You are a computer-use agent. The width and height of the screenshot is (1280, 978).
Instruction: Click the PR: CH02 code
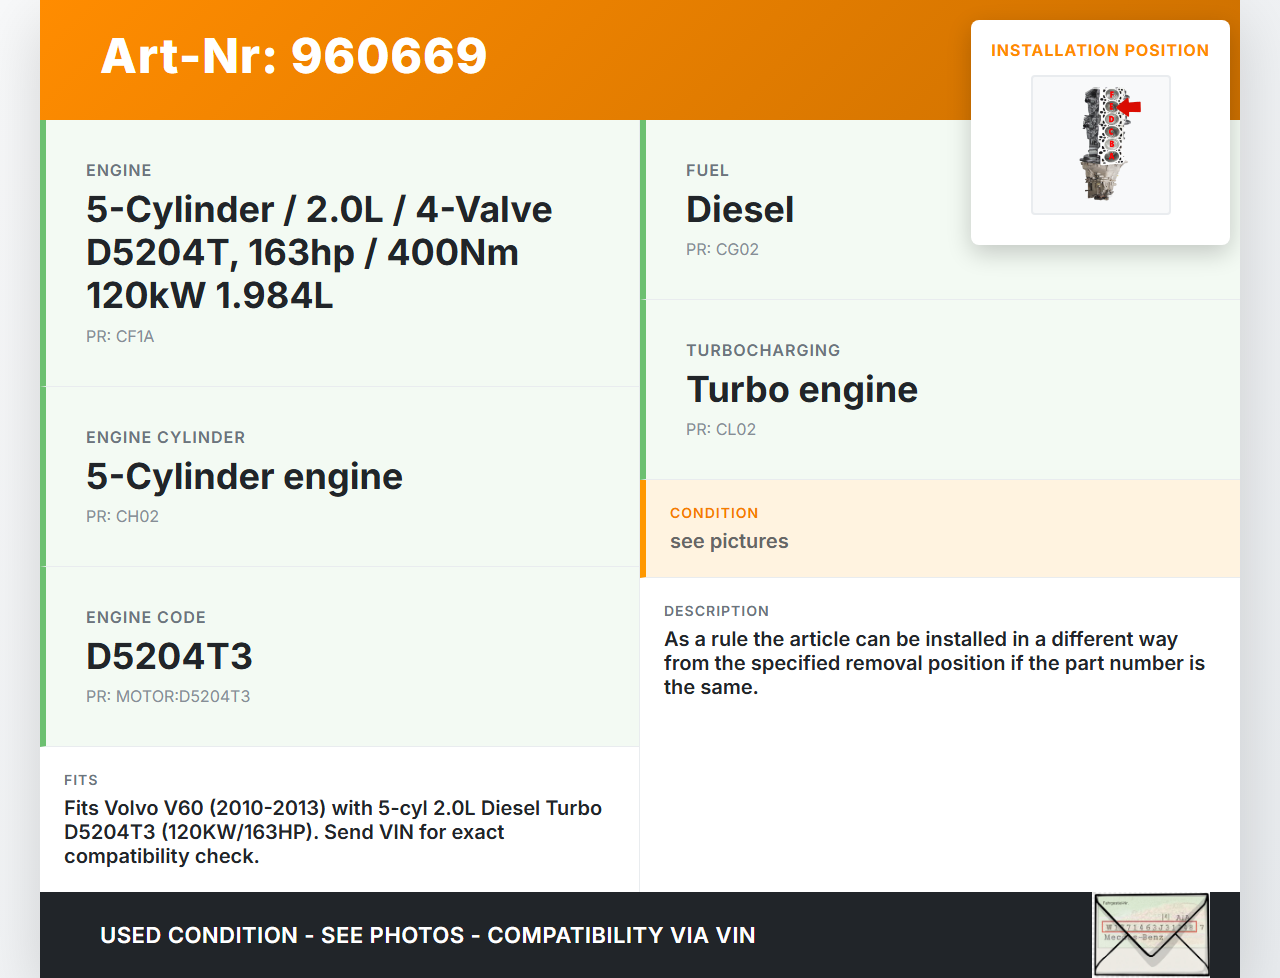tap(122, 517)
